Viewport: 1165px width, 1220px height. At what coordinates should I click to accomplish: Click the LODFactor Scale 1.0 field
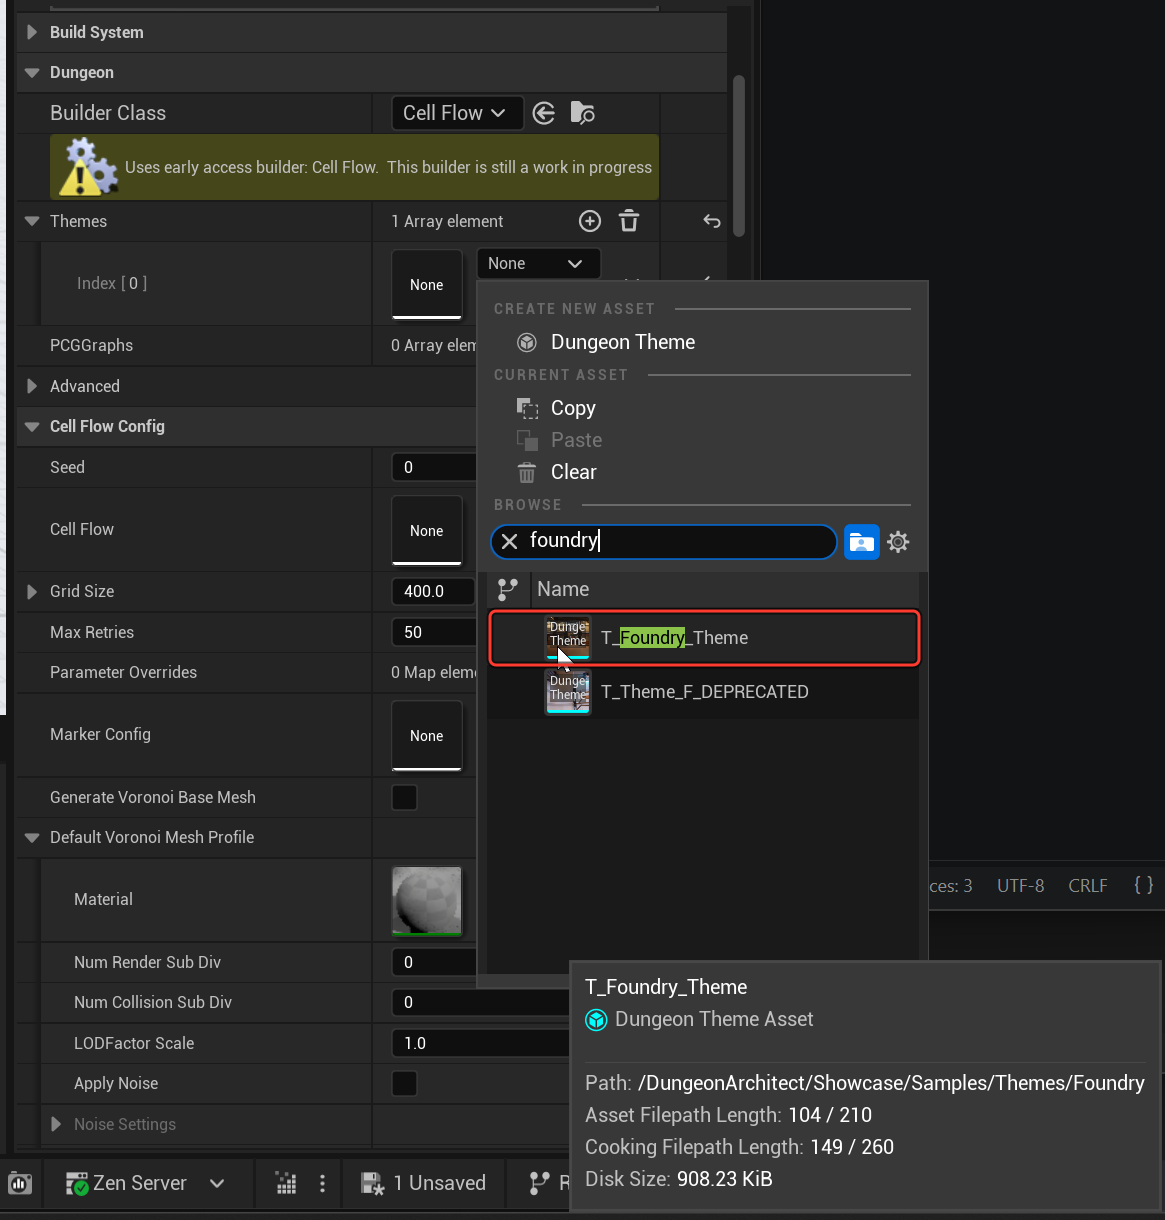tap(480, 1043)
